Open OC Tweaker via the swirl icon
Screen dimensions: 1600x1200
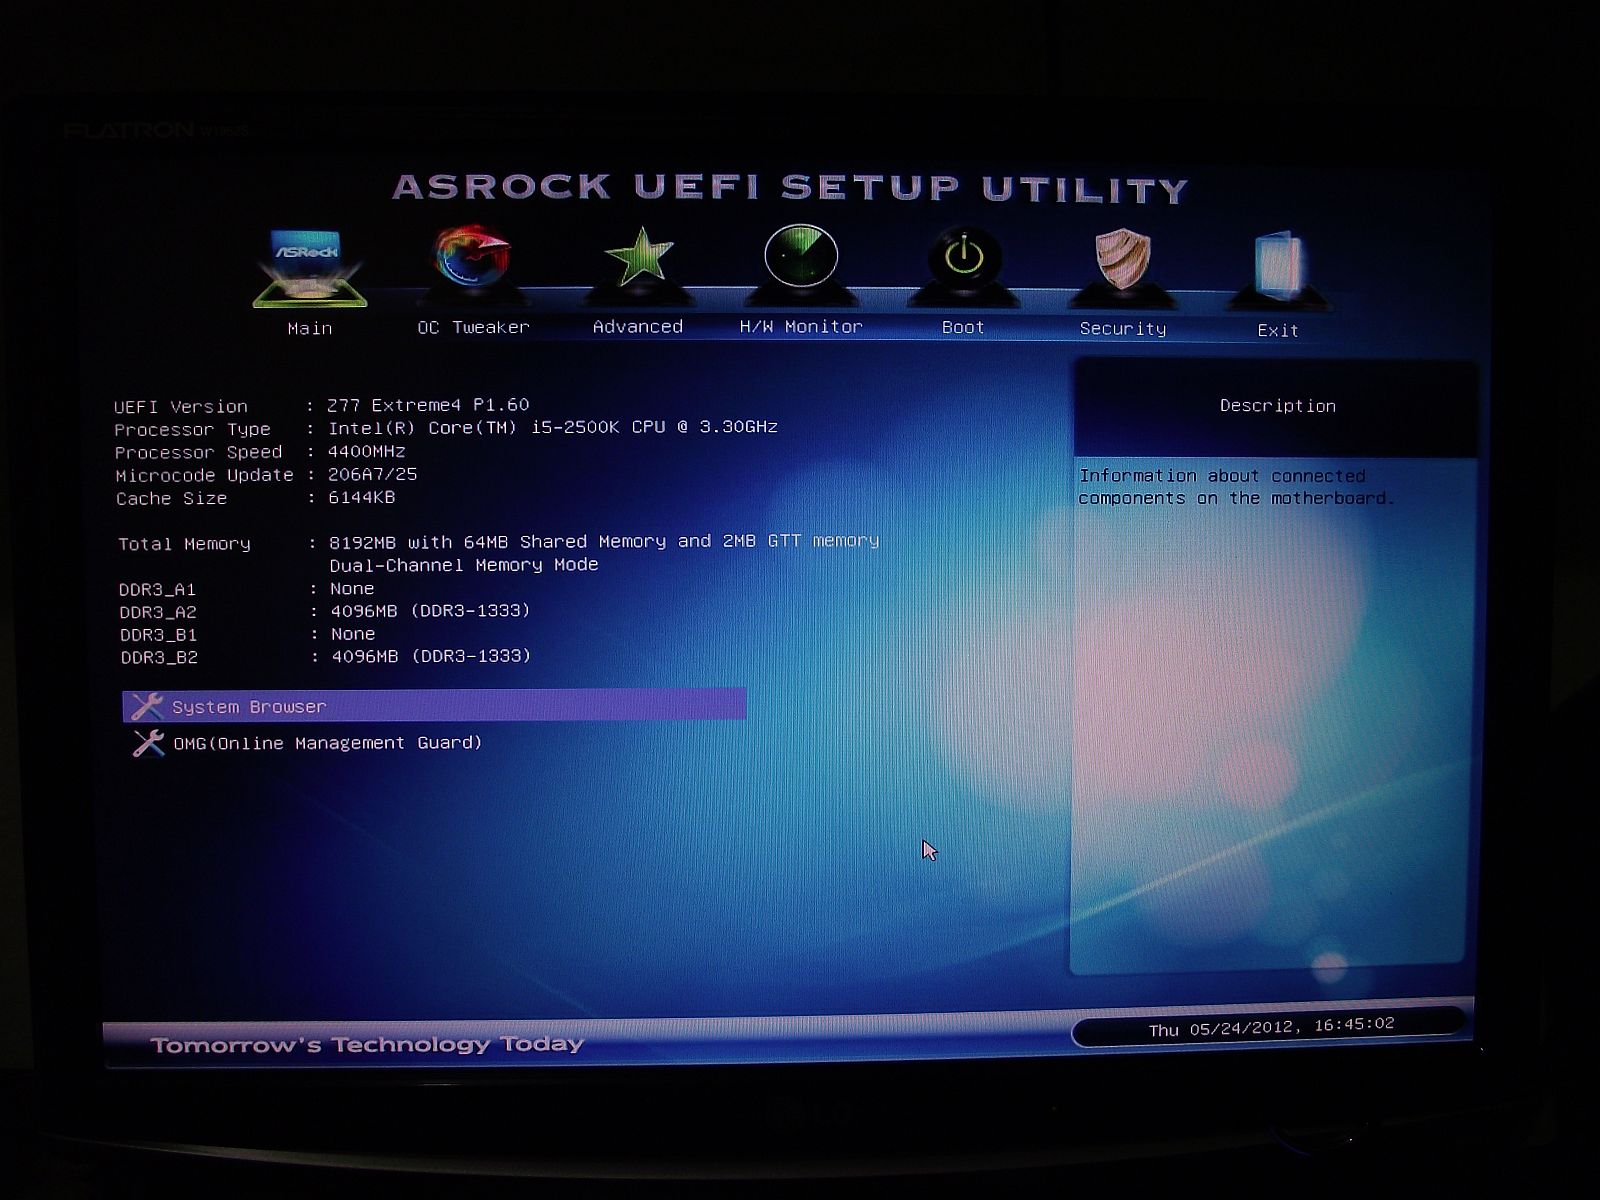473,258
